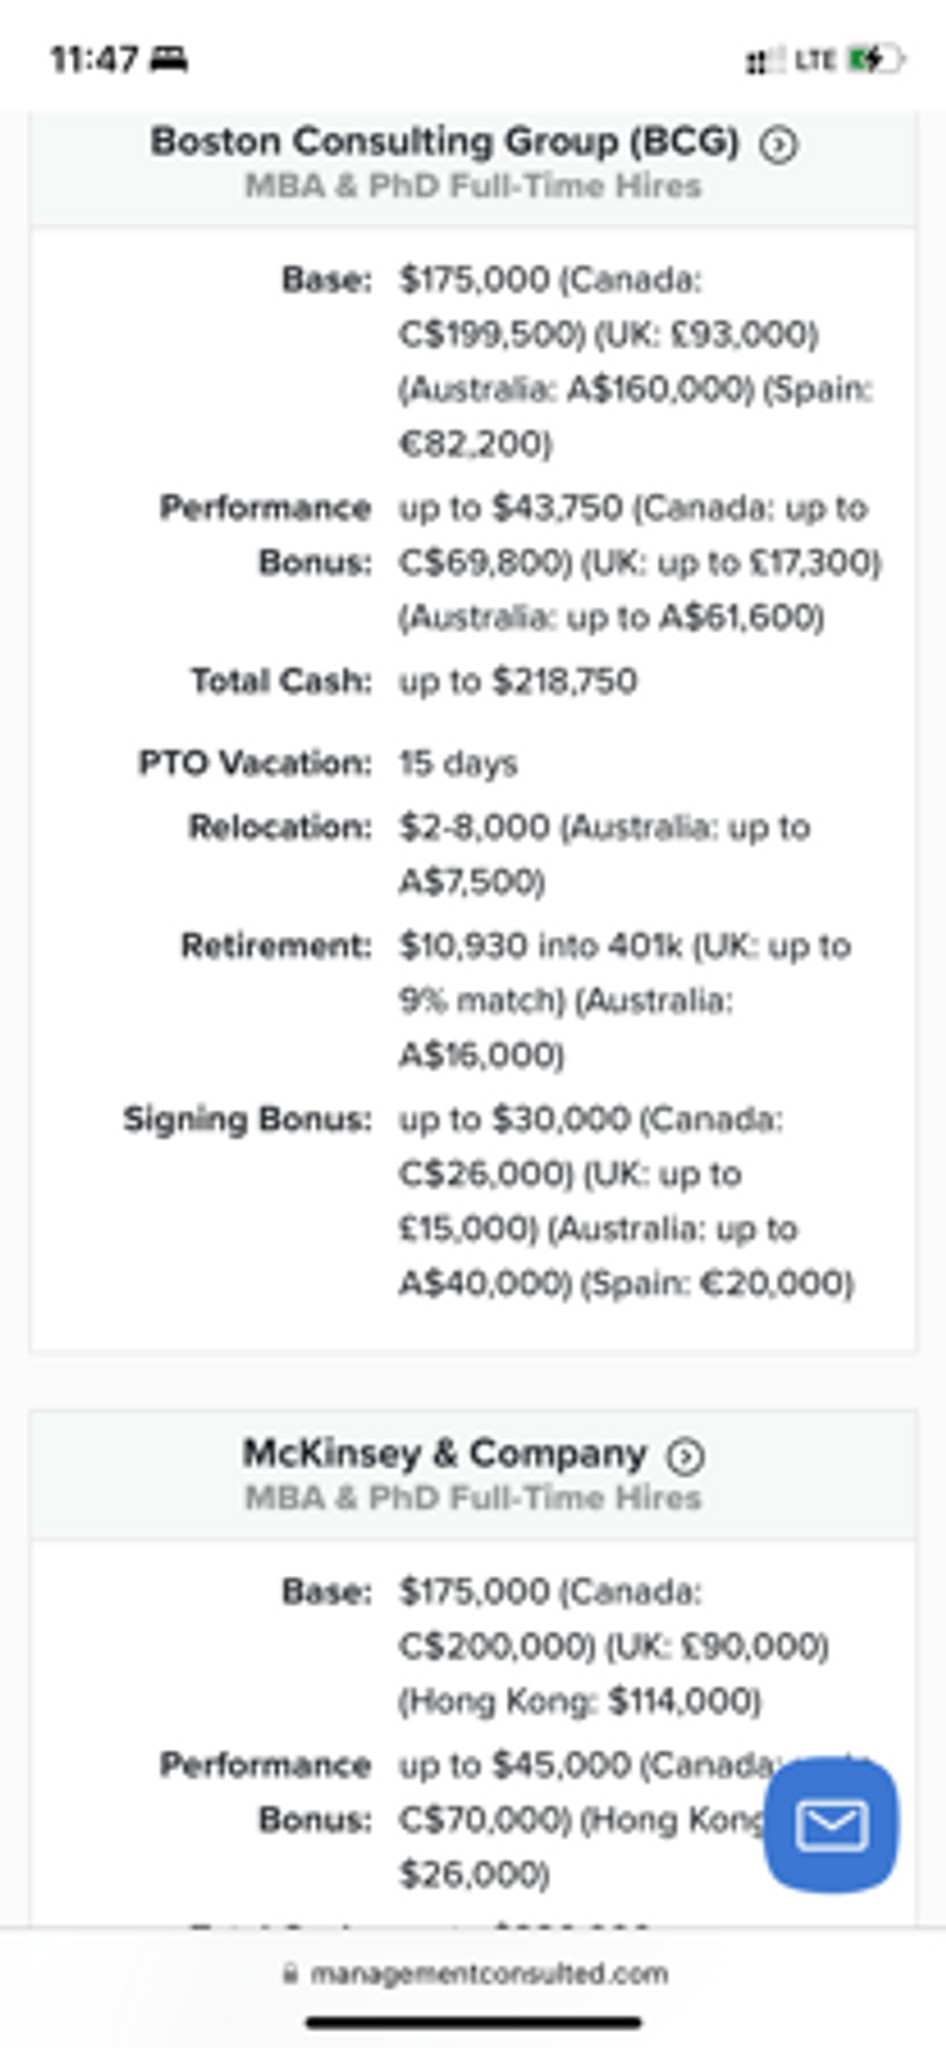
Task: Tap the battery charging status icon
Action: [x=875, y=60]
